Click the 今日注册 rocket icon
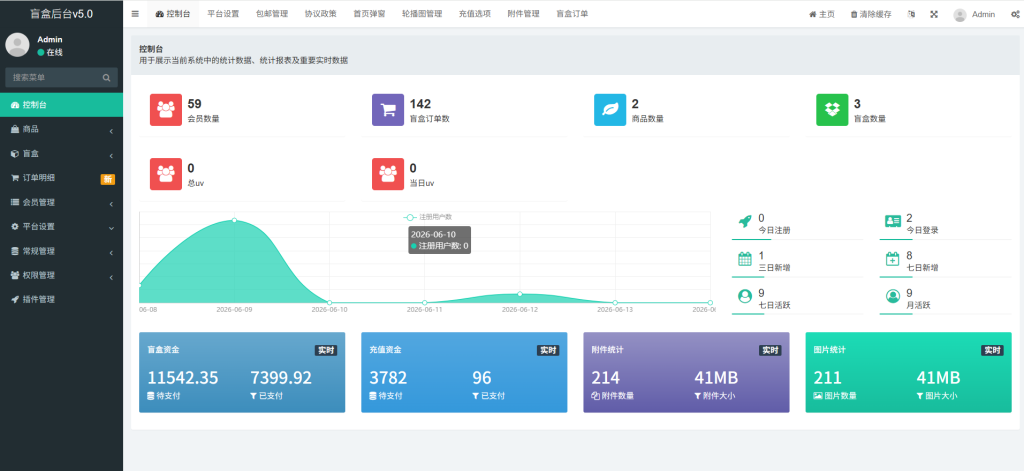The image size is (1024, 471). point(744,221)
